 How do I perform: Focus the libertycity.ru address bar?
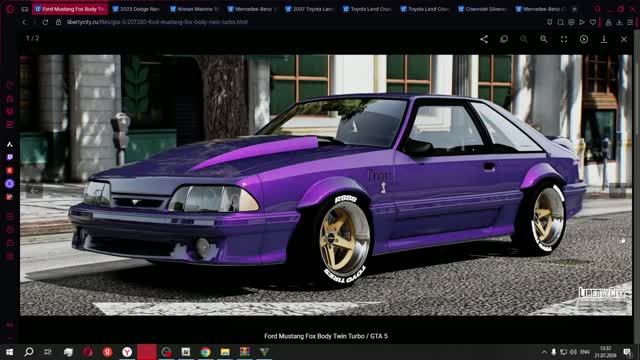tap(157, 22)
